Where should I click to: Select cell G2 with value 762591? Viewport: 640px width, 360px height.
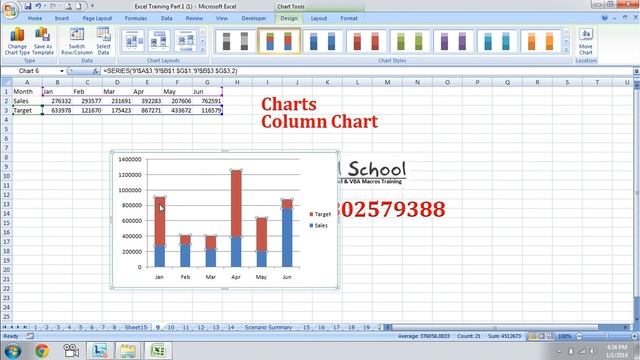207,101
